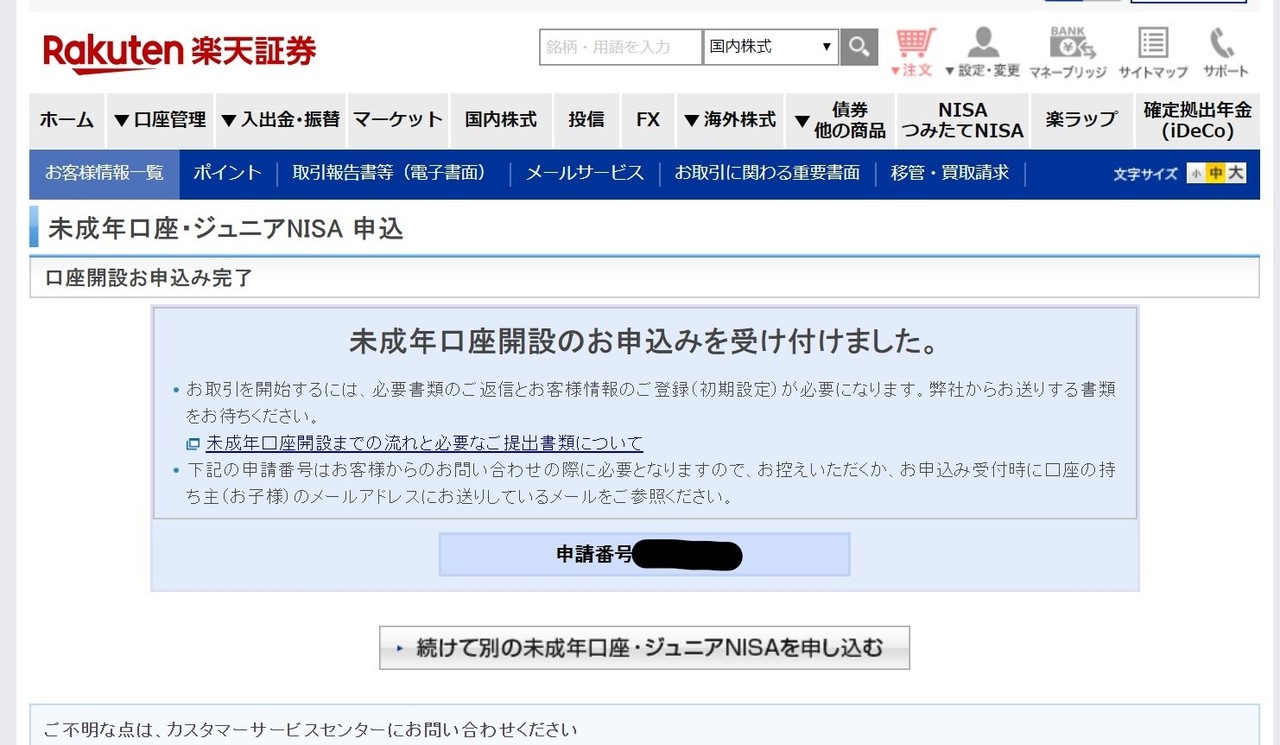Click the 文字サイズ label

pos(1146,174)
